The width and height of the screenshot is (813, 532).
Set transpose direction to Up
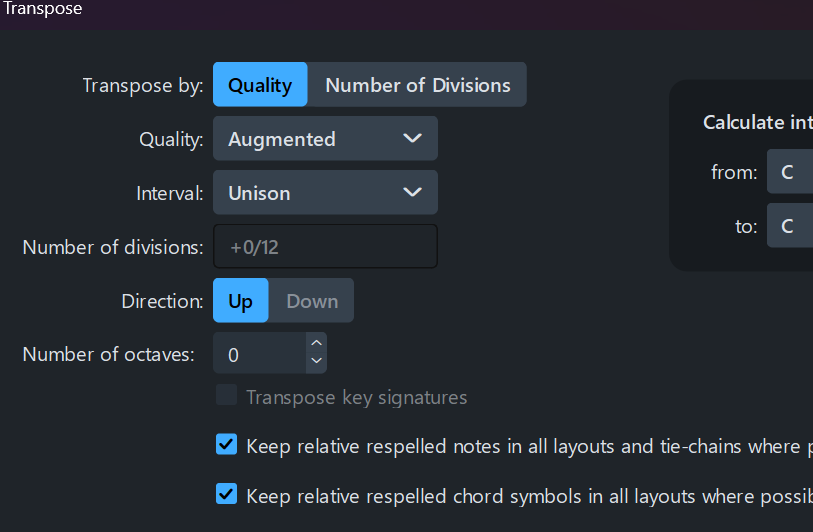click(x=241, y=301)
